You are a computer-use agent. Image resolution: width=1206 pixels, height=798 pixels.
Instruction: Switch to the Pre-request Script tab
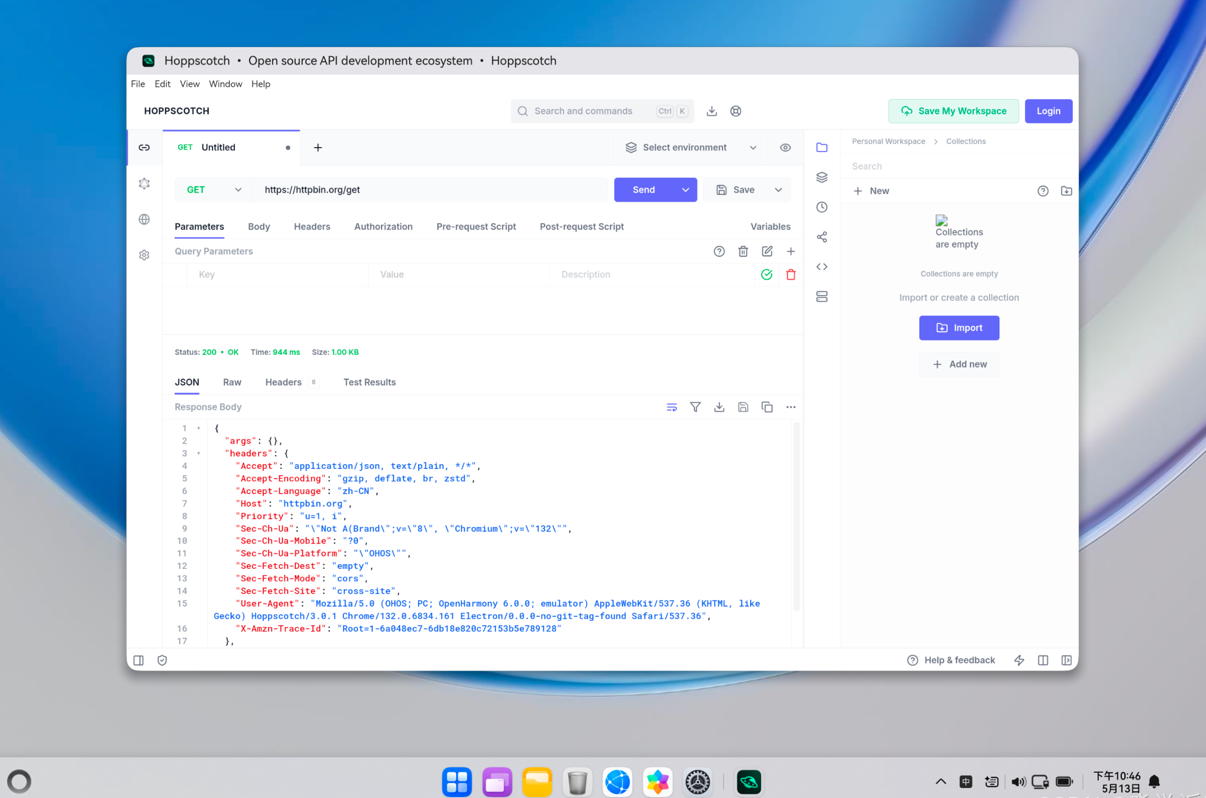(x=476, y=227)
